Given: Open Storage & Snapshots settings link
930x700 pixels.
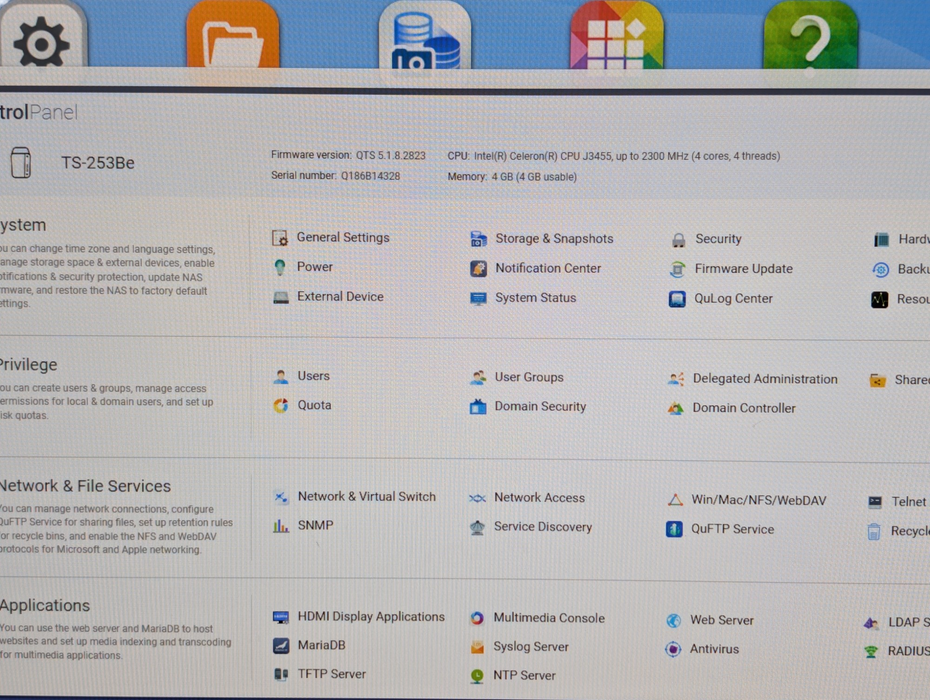Looking at the screenshot, I should (554, 239).
